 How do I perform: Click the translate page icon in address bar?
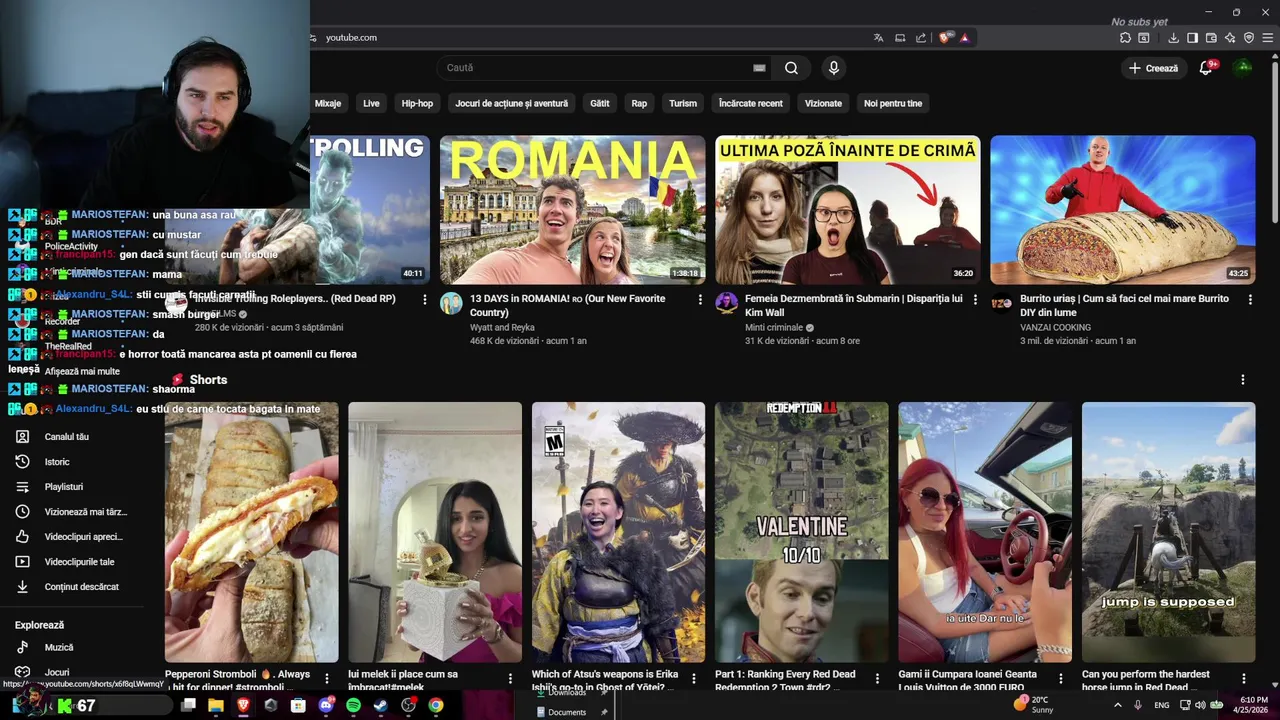tap(878, 38)
